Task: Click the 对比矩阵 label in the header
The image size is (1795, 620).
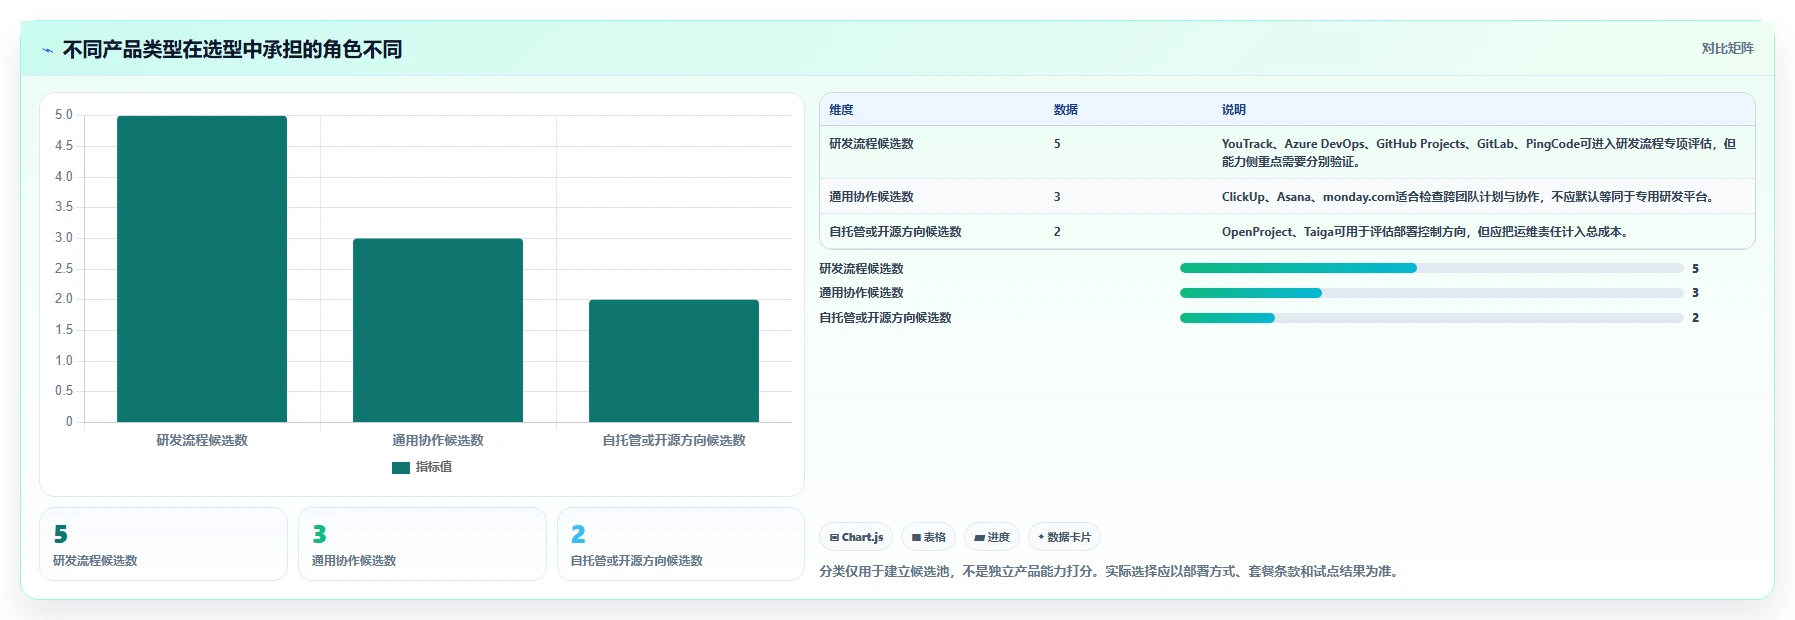Action: (1727, 48)
